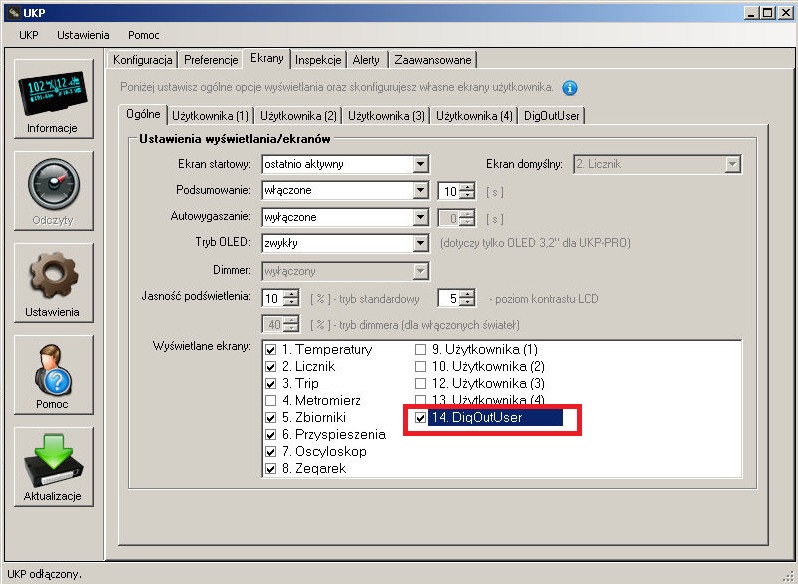Click the UKP title bar application icon
The width and height of the screenshot is (798, 584).
click(13, 12)
